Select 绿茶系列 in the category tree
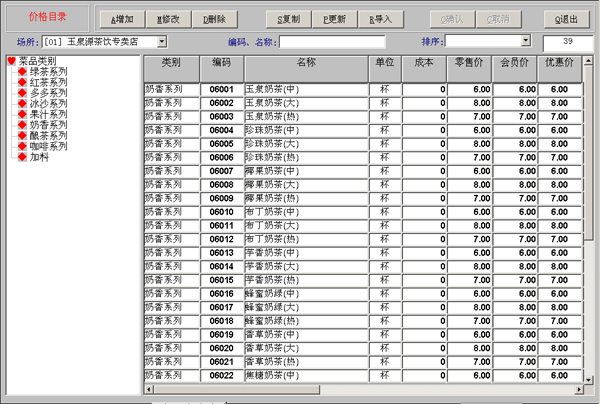The image size is (600, 404). click(48, 72)
